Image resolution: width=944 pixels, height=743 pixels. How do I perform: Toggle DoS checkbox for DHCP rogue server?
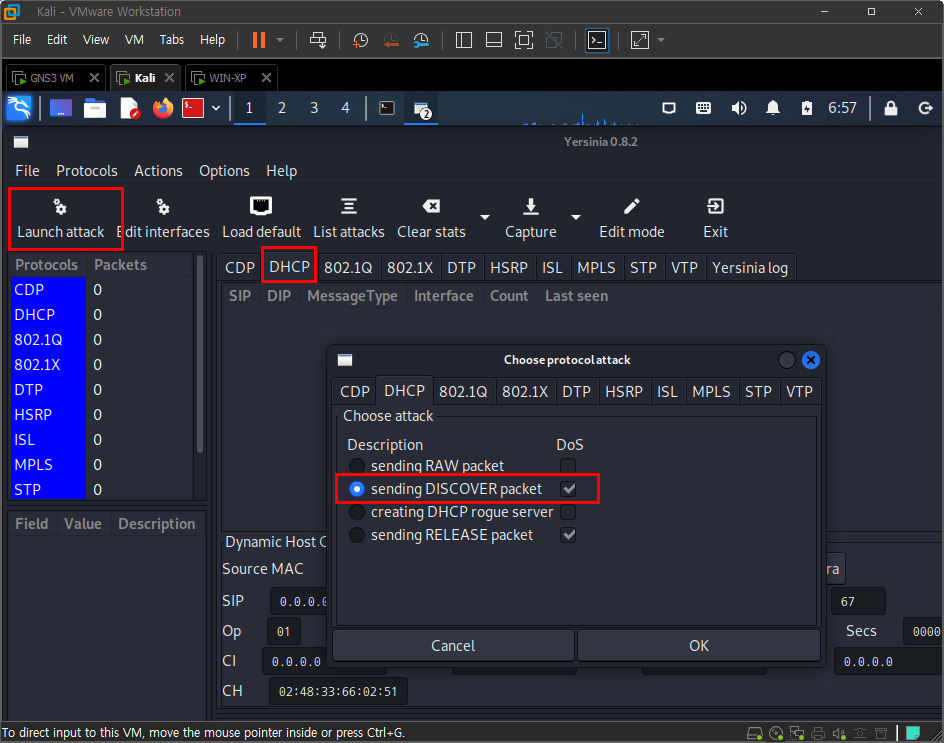[568, 512]
